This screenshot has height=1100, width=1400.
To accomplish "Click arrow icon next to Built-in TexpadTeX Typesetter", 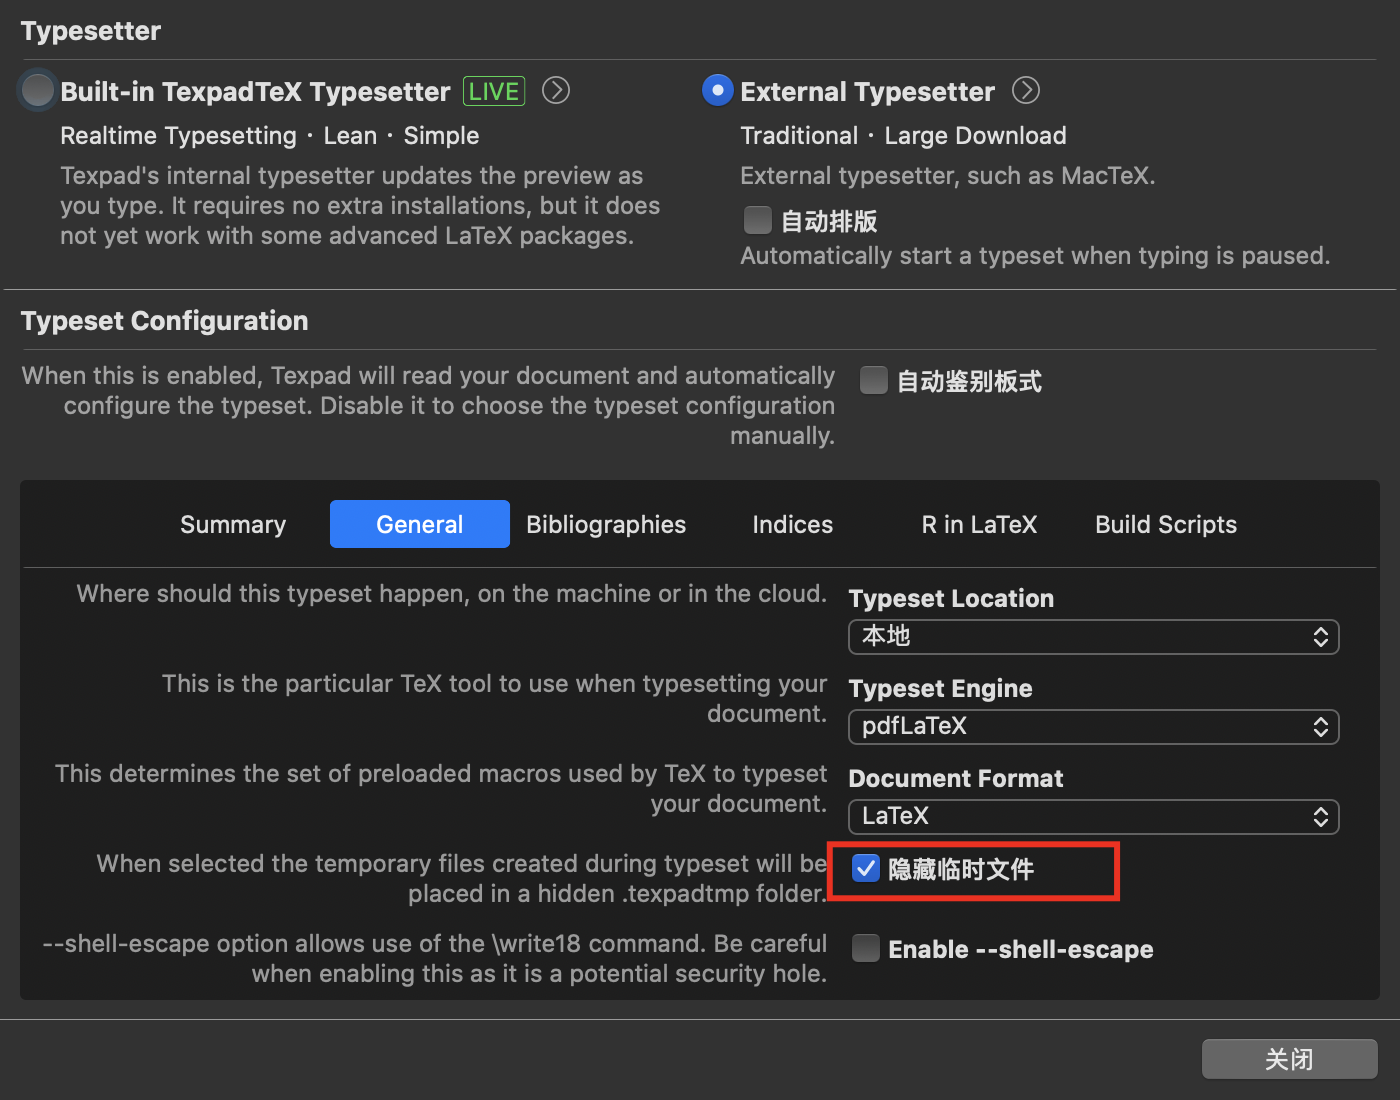I will [x=556, y=91].
